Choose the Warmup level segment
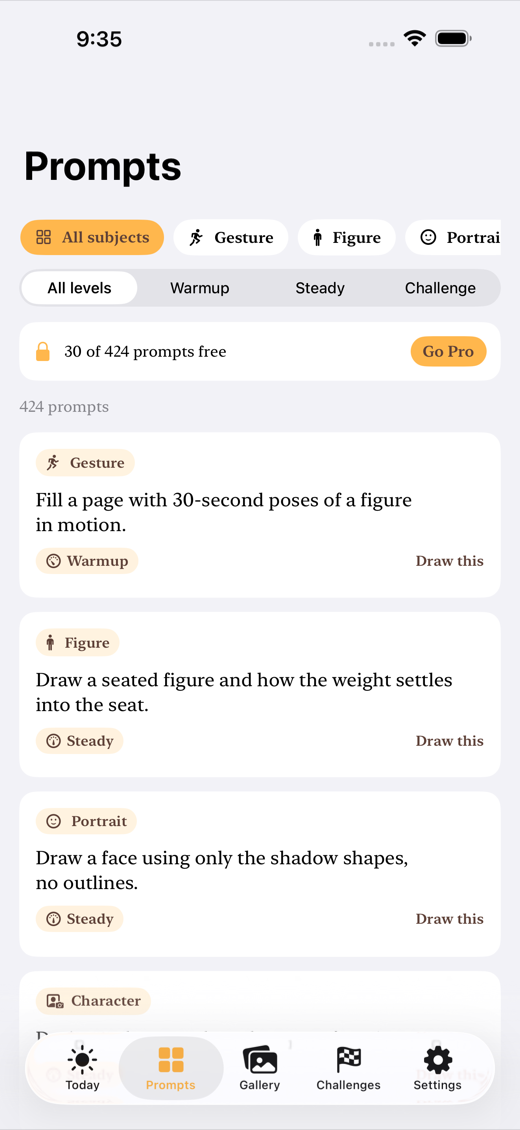Screen dimensions: 520x1130 [x=200, y=288]
